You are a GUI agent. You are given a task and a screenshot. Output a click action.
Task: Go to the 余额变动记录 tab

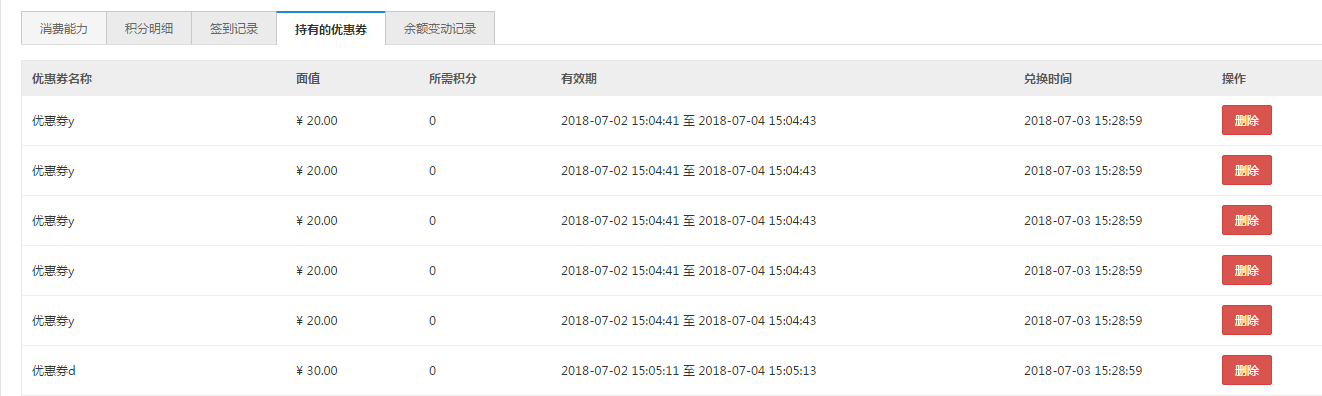point(440,29)
